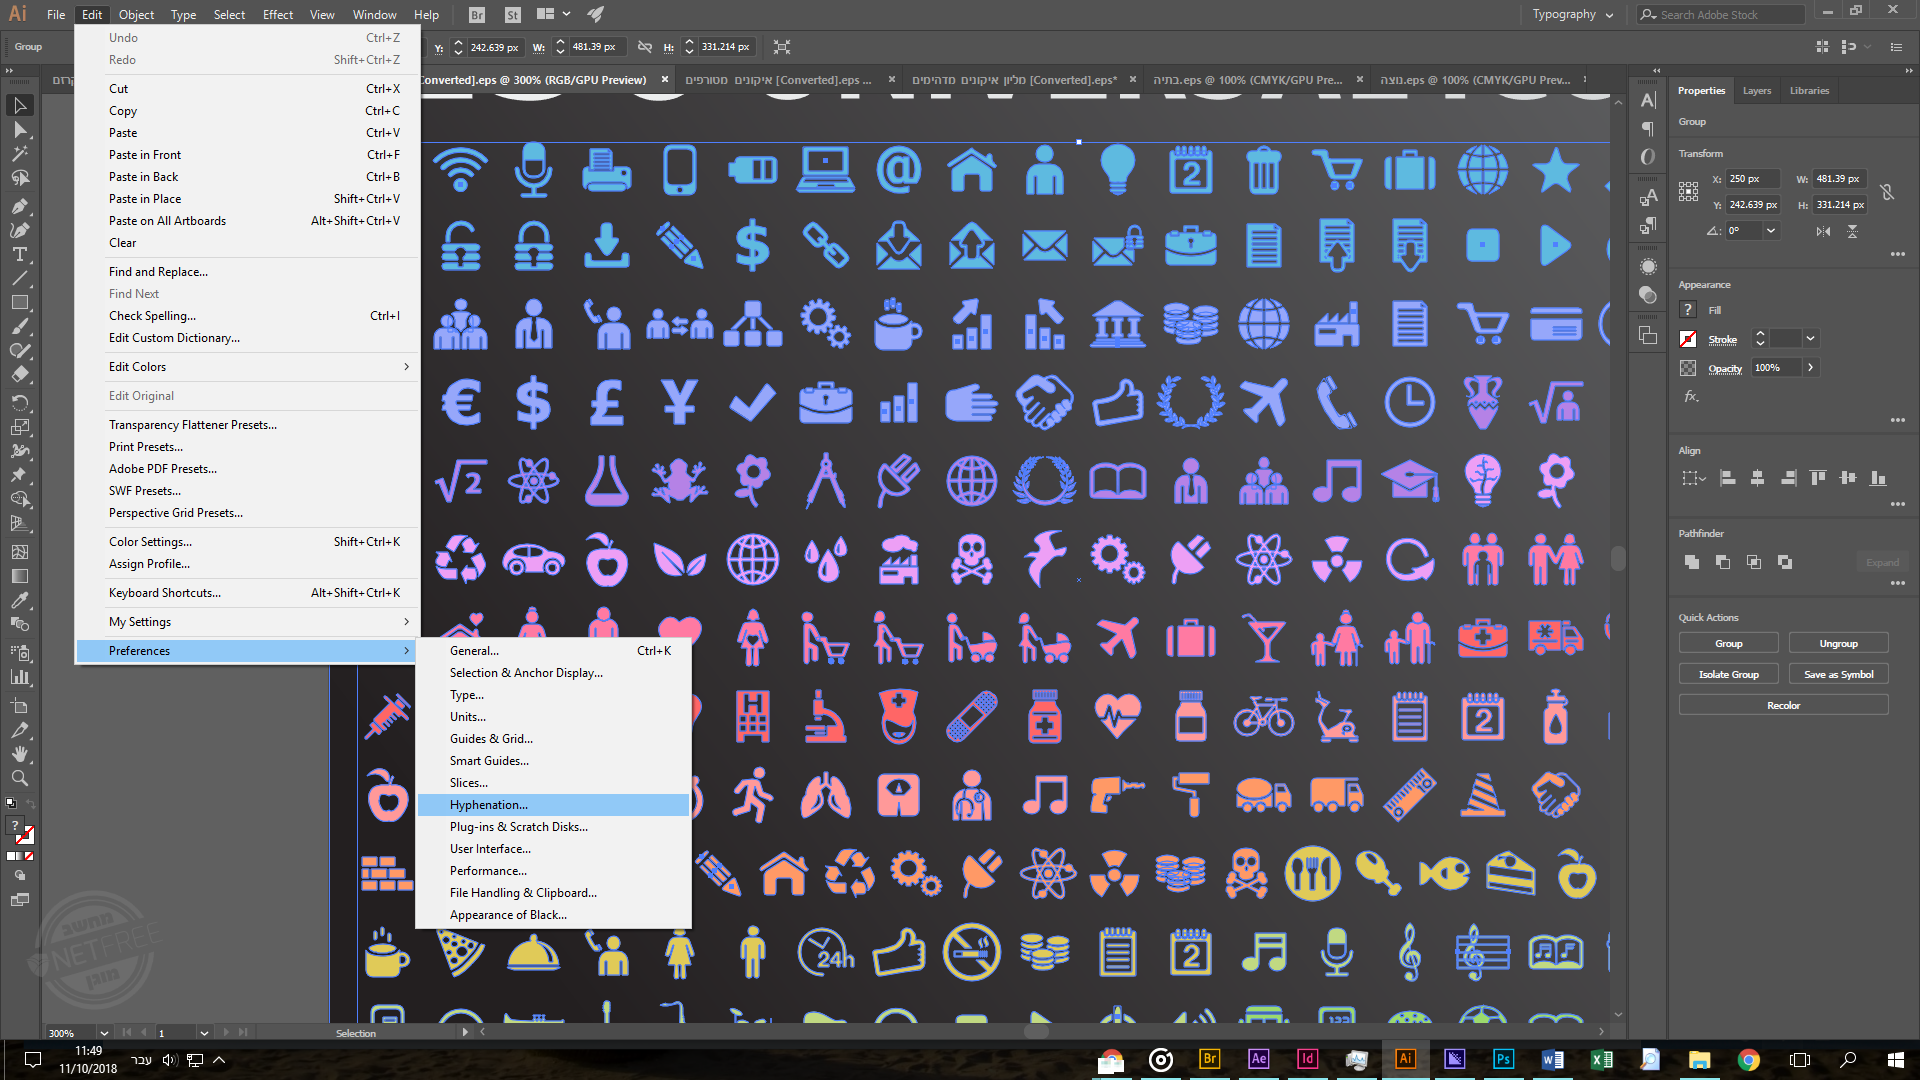Click the Horizontal Align Left icon
1920x1080 pixels.
click(1727, 478)
